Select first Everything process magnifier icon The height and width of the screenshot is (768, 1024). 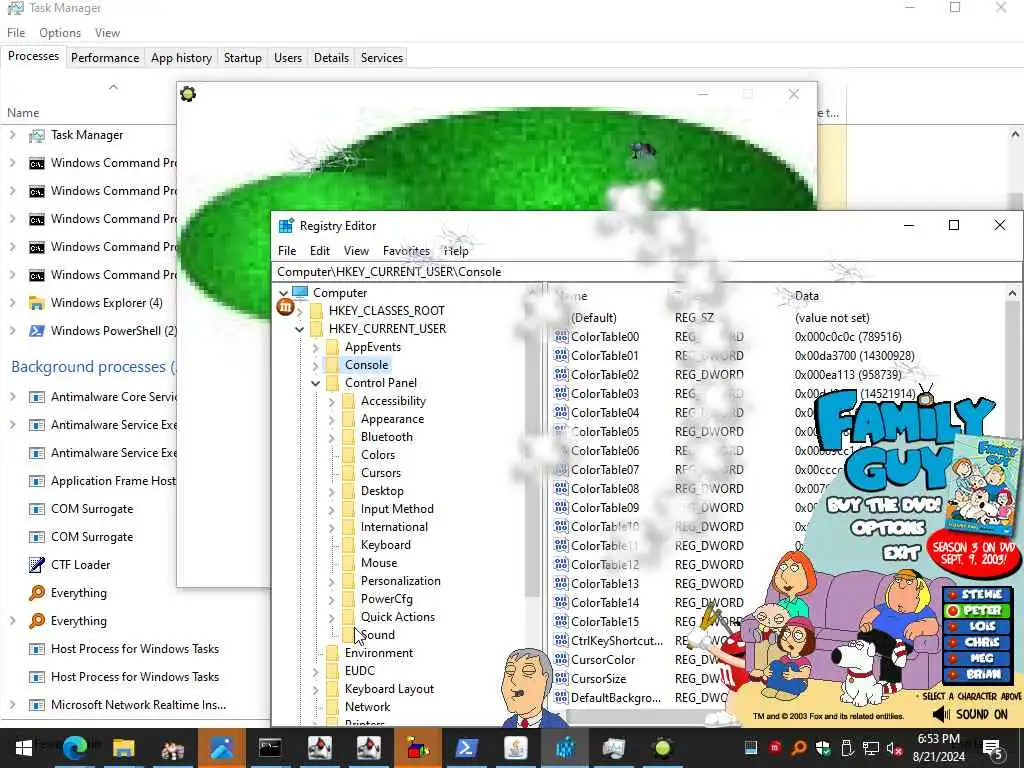37,593
